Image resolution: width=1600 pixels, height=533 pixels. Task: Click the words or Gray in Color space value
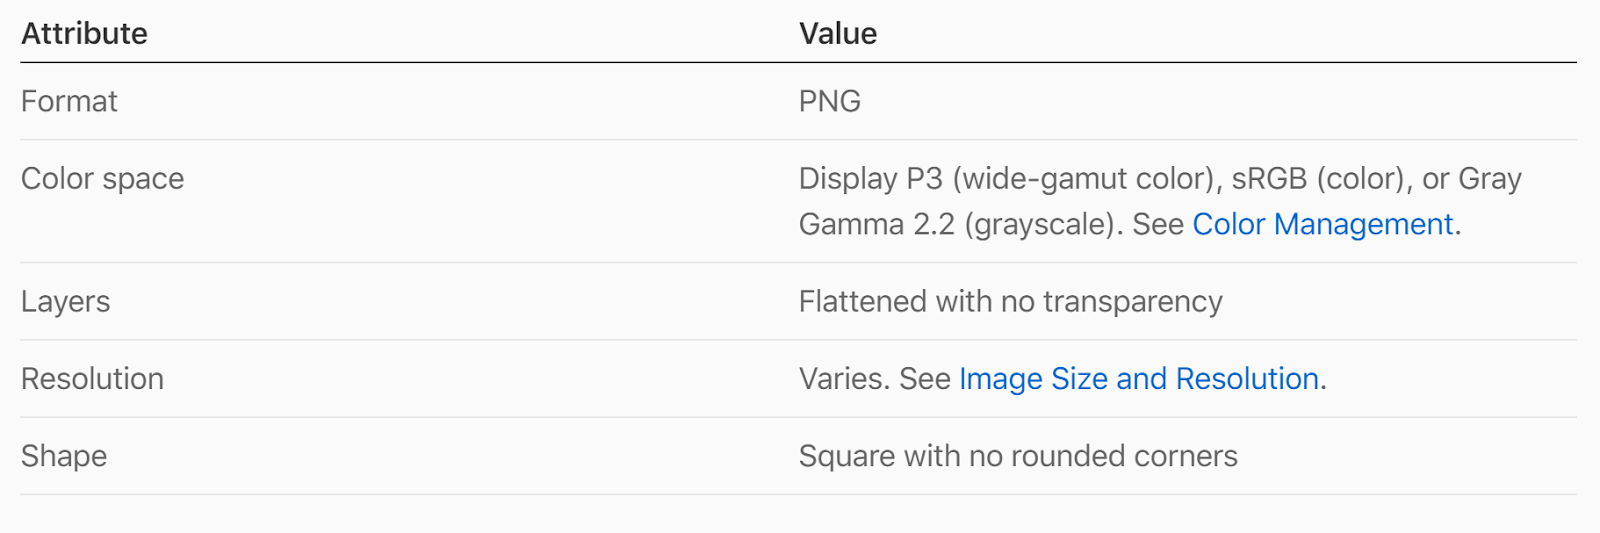tap(1472, 179)
